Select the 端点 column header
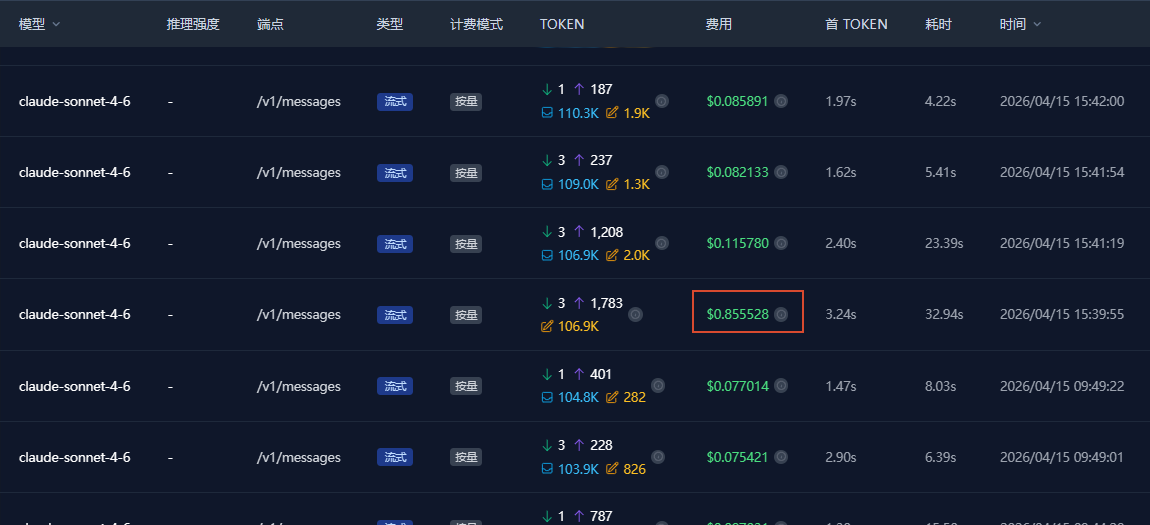 coord(271,24)
